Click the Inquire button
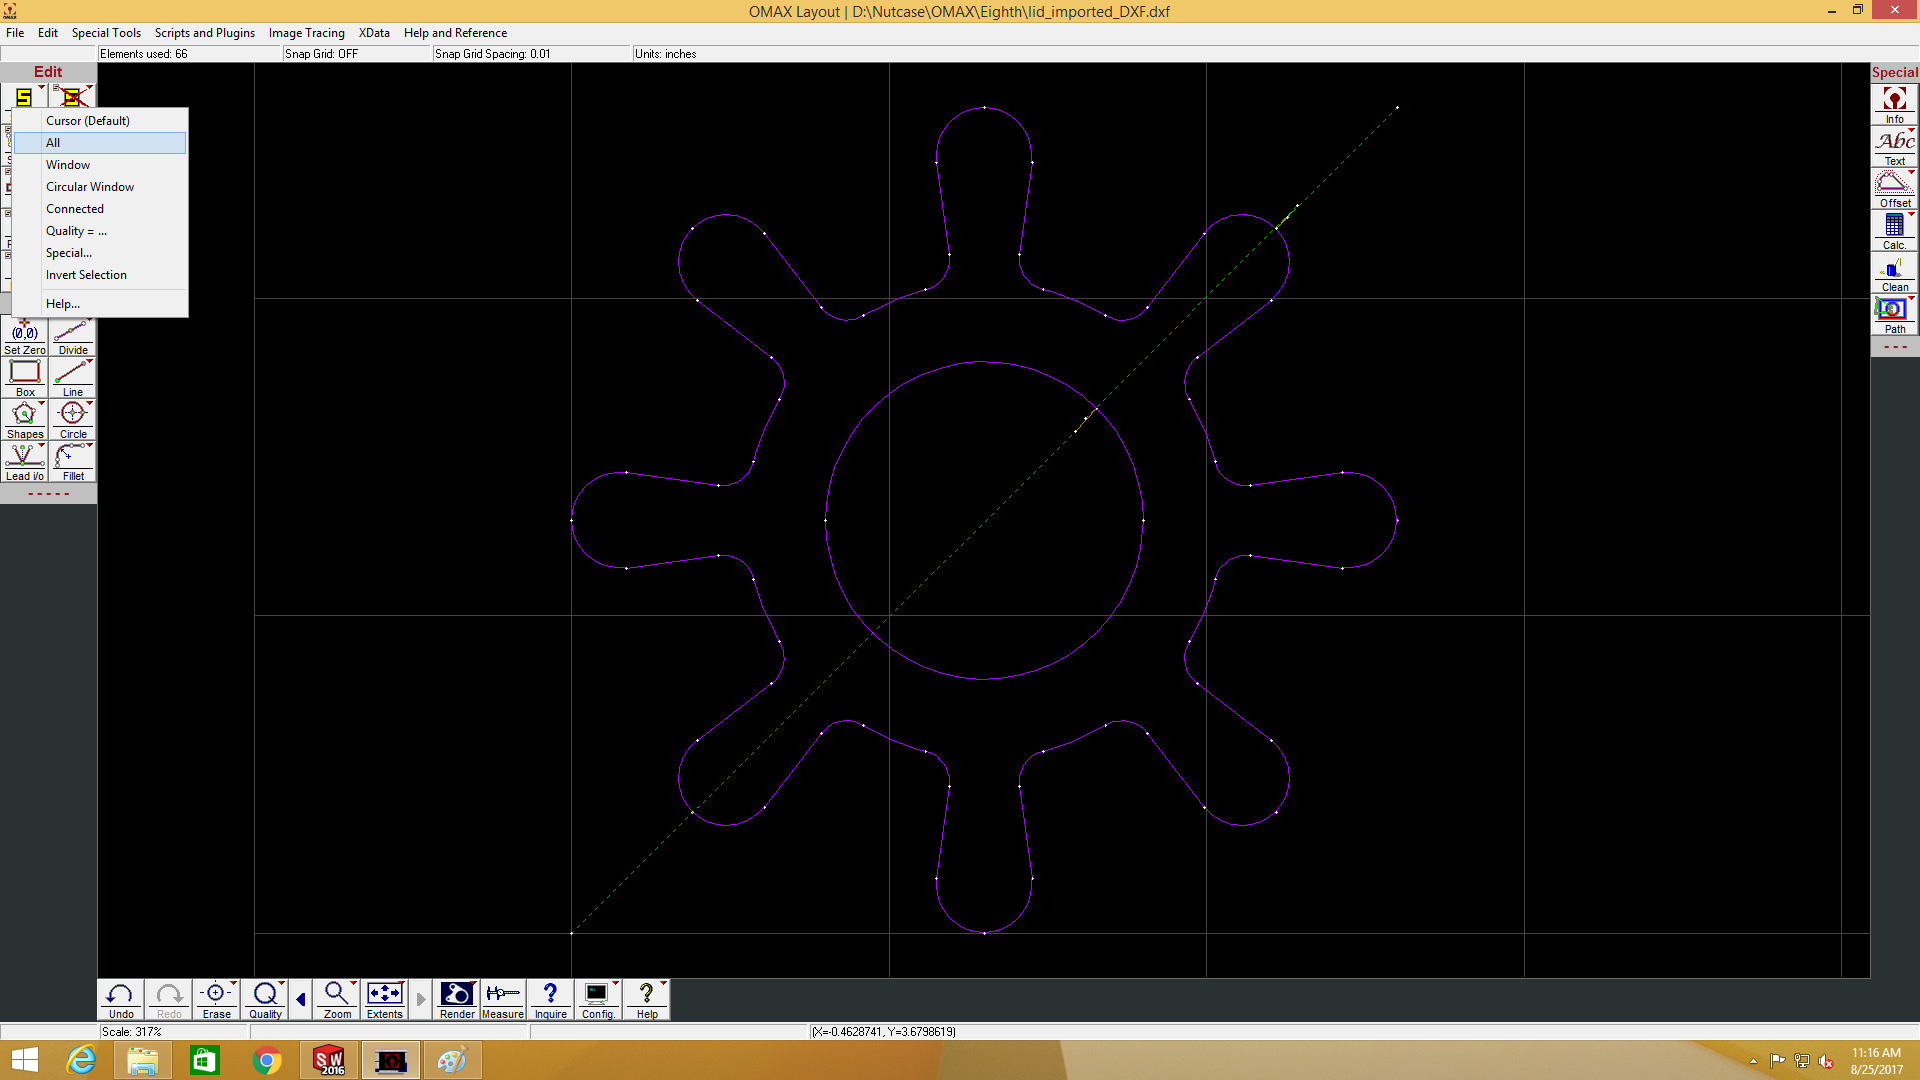1920x1080 pixels. [550, 998]
